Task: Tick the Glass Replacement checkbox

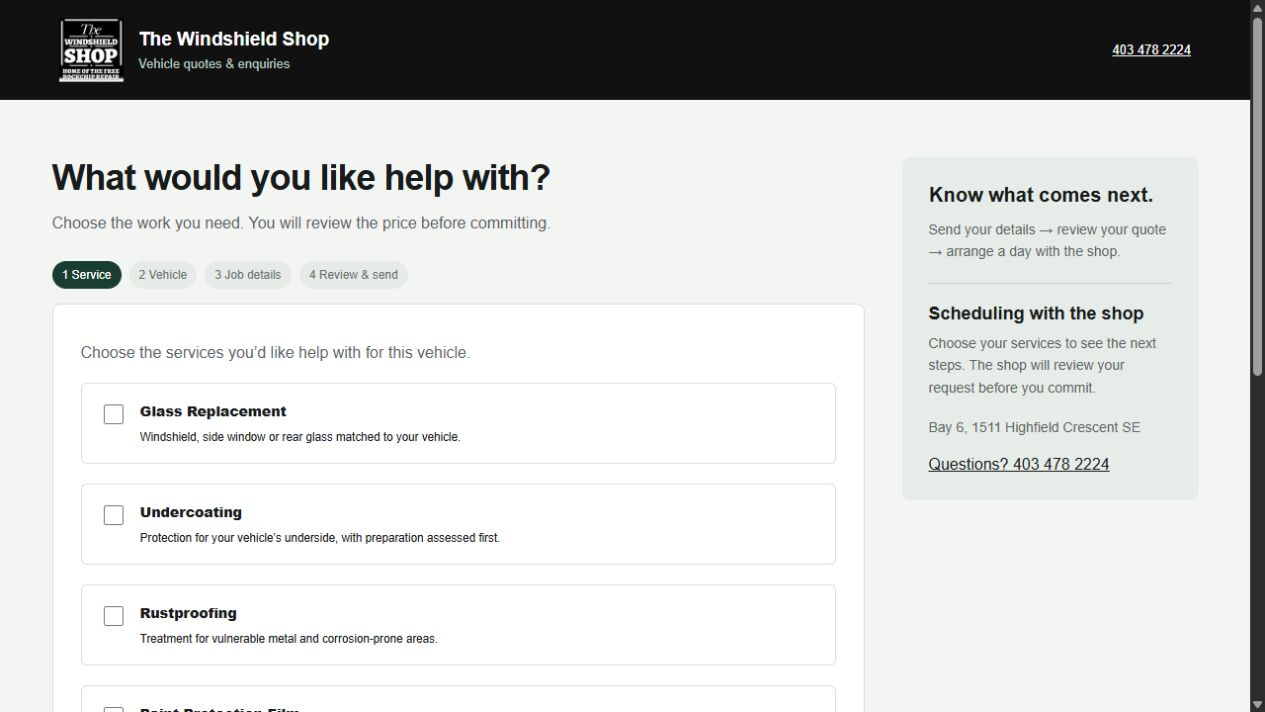Action: (114, 414)
